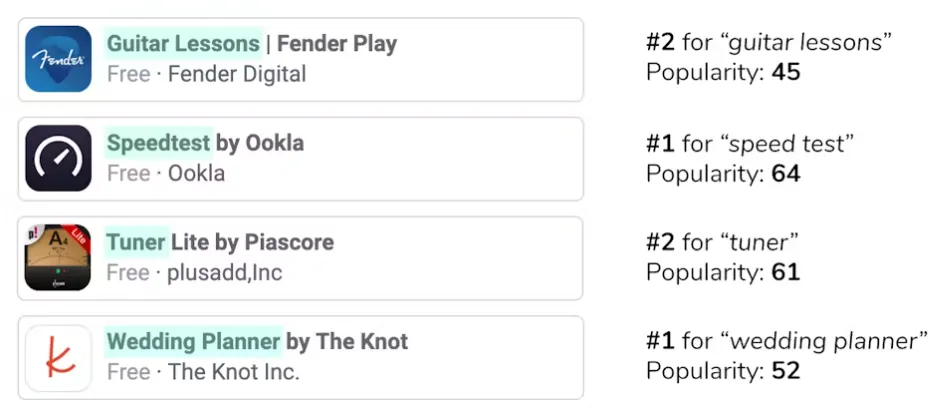This screenshot has height=414, width=946.
Task: Click the Popularity: 45 label
Action: pyautogui.click(x=723, y=73)
